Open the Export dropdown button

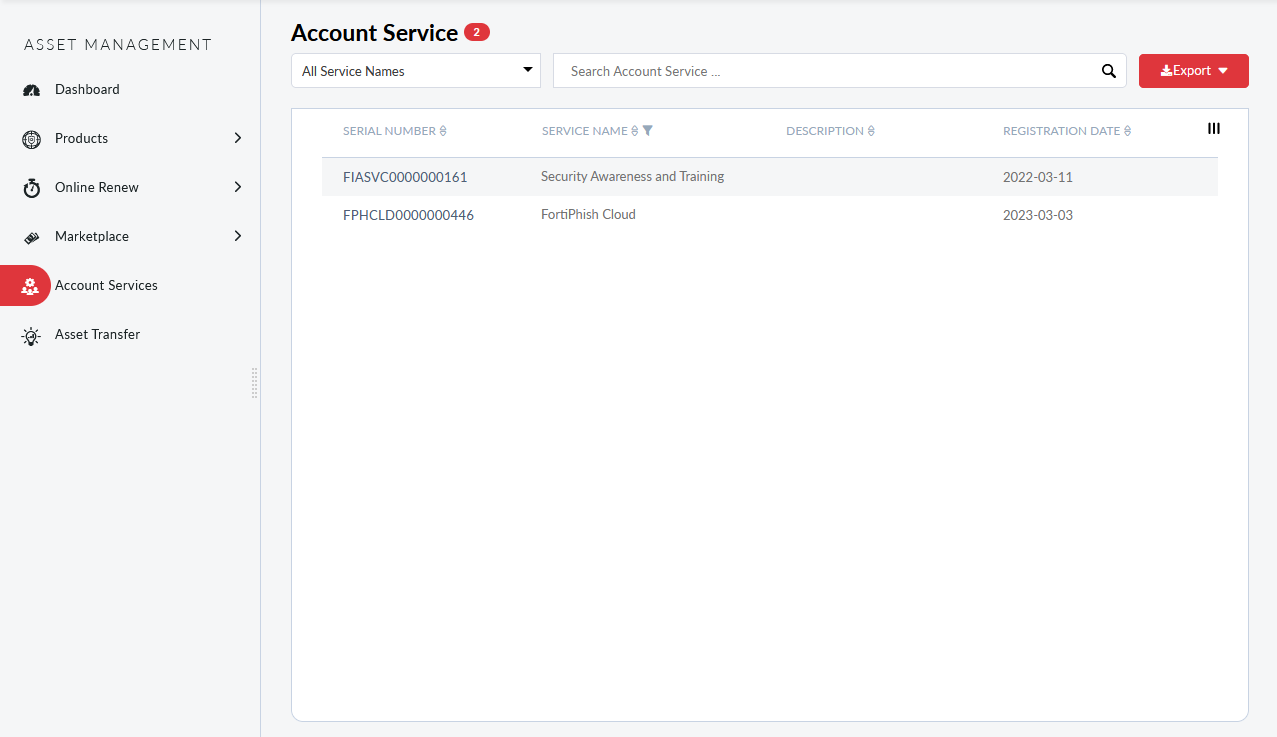coord(1194,71)
